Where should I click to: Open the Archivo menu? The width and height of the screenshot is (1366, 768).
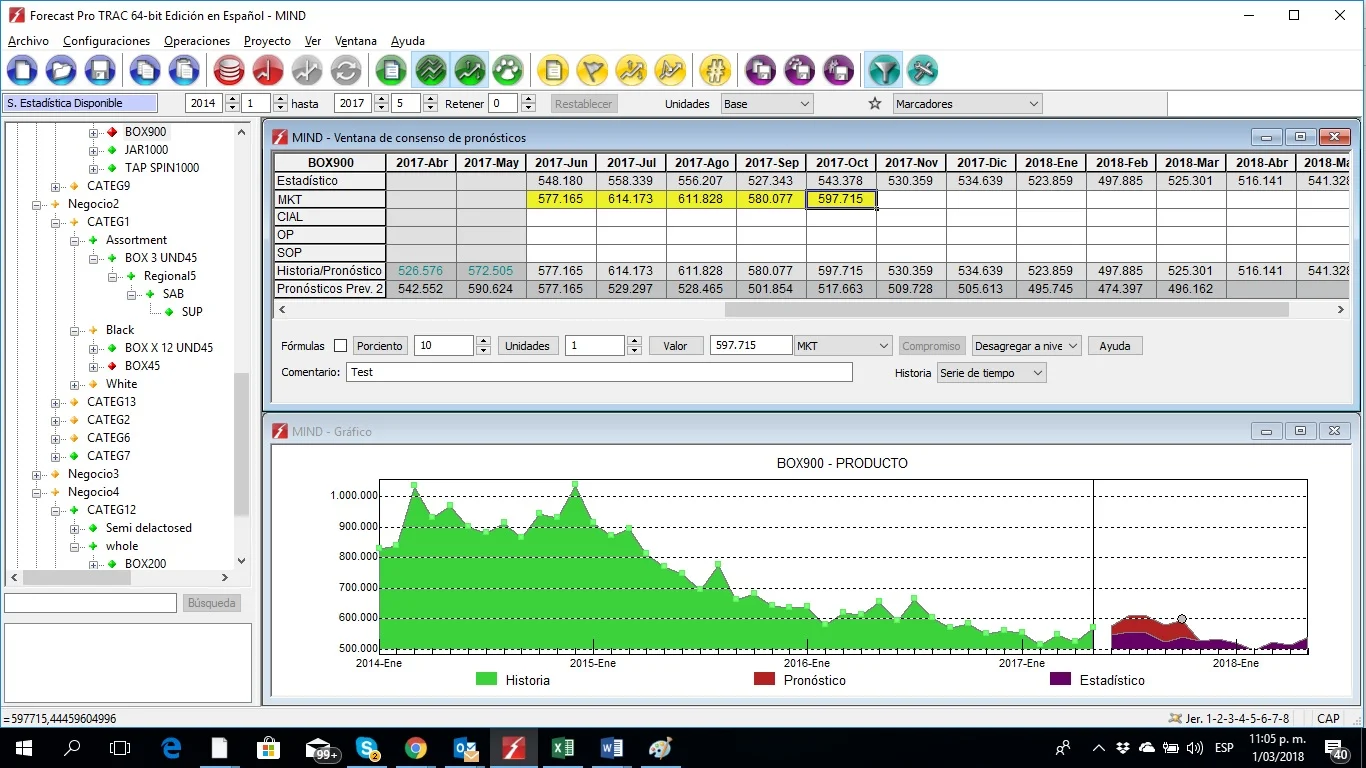tap(28, 41)
